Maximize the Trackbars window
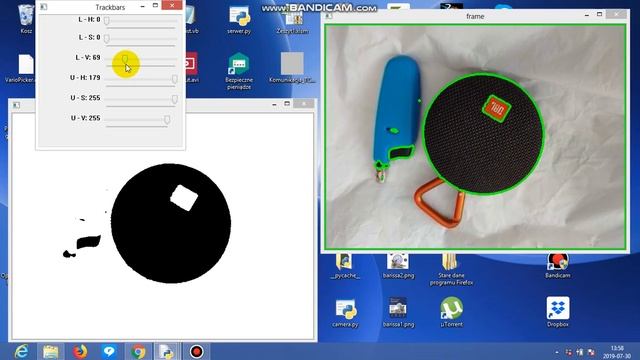Viewport: 640px width, 360px height. point(155,6)
